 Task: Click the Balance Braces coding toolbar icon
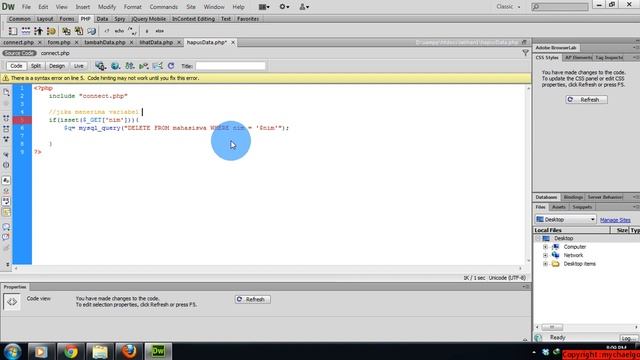pyautogui.click(x=6, y=165)
